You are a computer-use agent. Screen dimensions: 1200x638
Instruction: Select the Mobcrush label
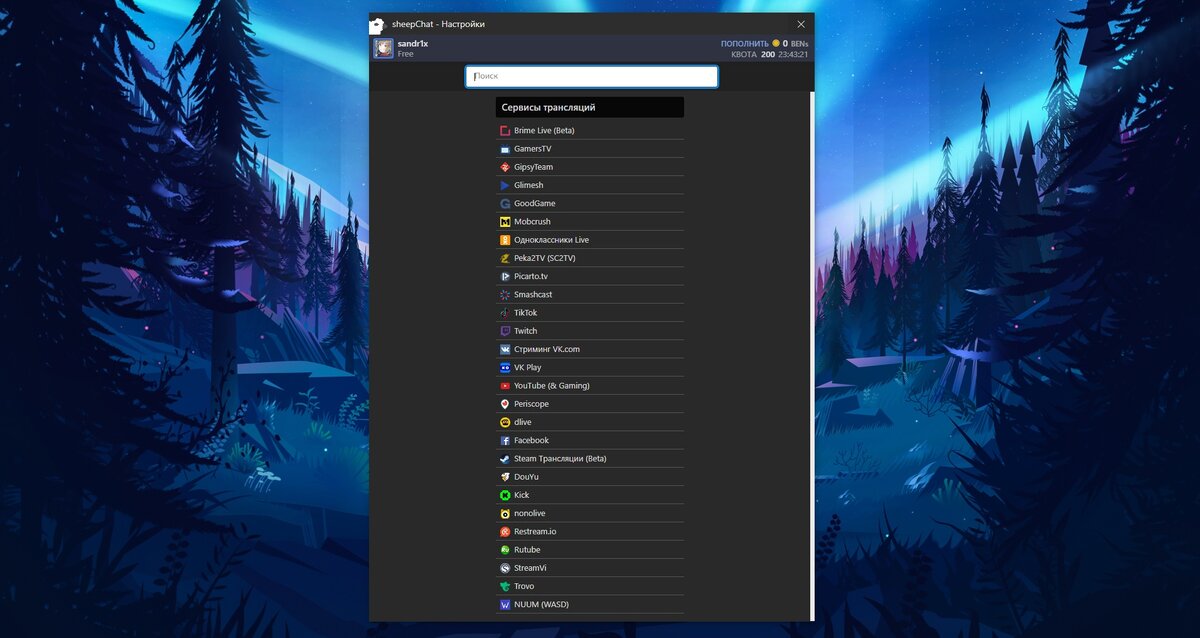532,222
